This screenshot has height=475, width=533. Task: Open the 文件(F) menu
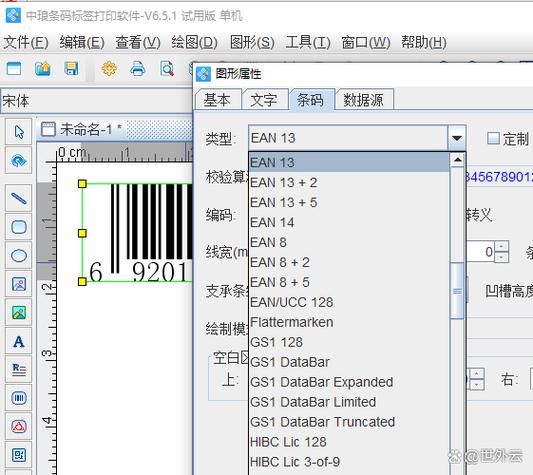(x=26, y=43)
